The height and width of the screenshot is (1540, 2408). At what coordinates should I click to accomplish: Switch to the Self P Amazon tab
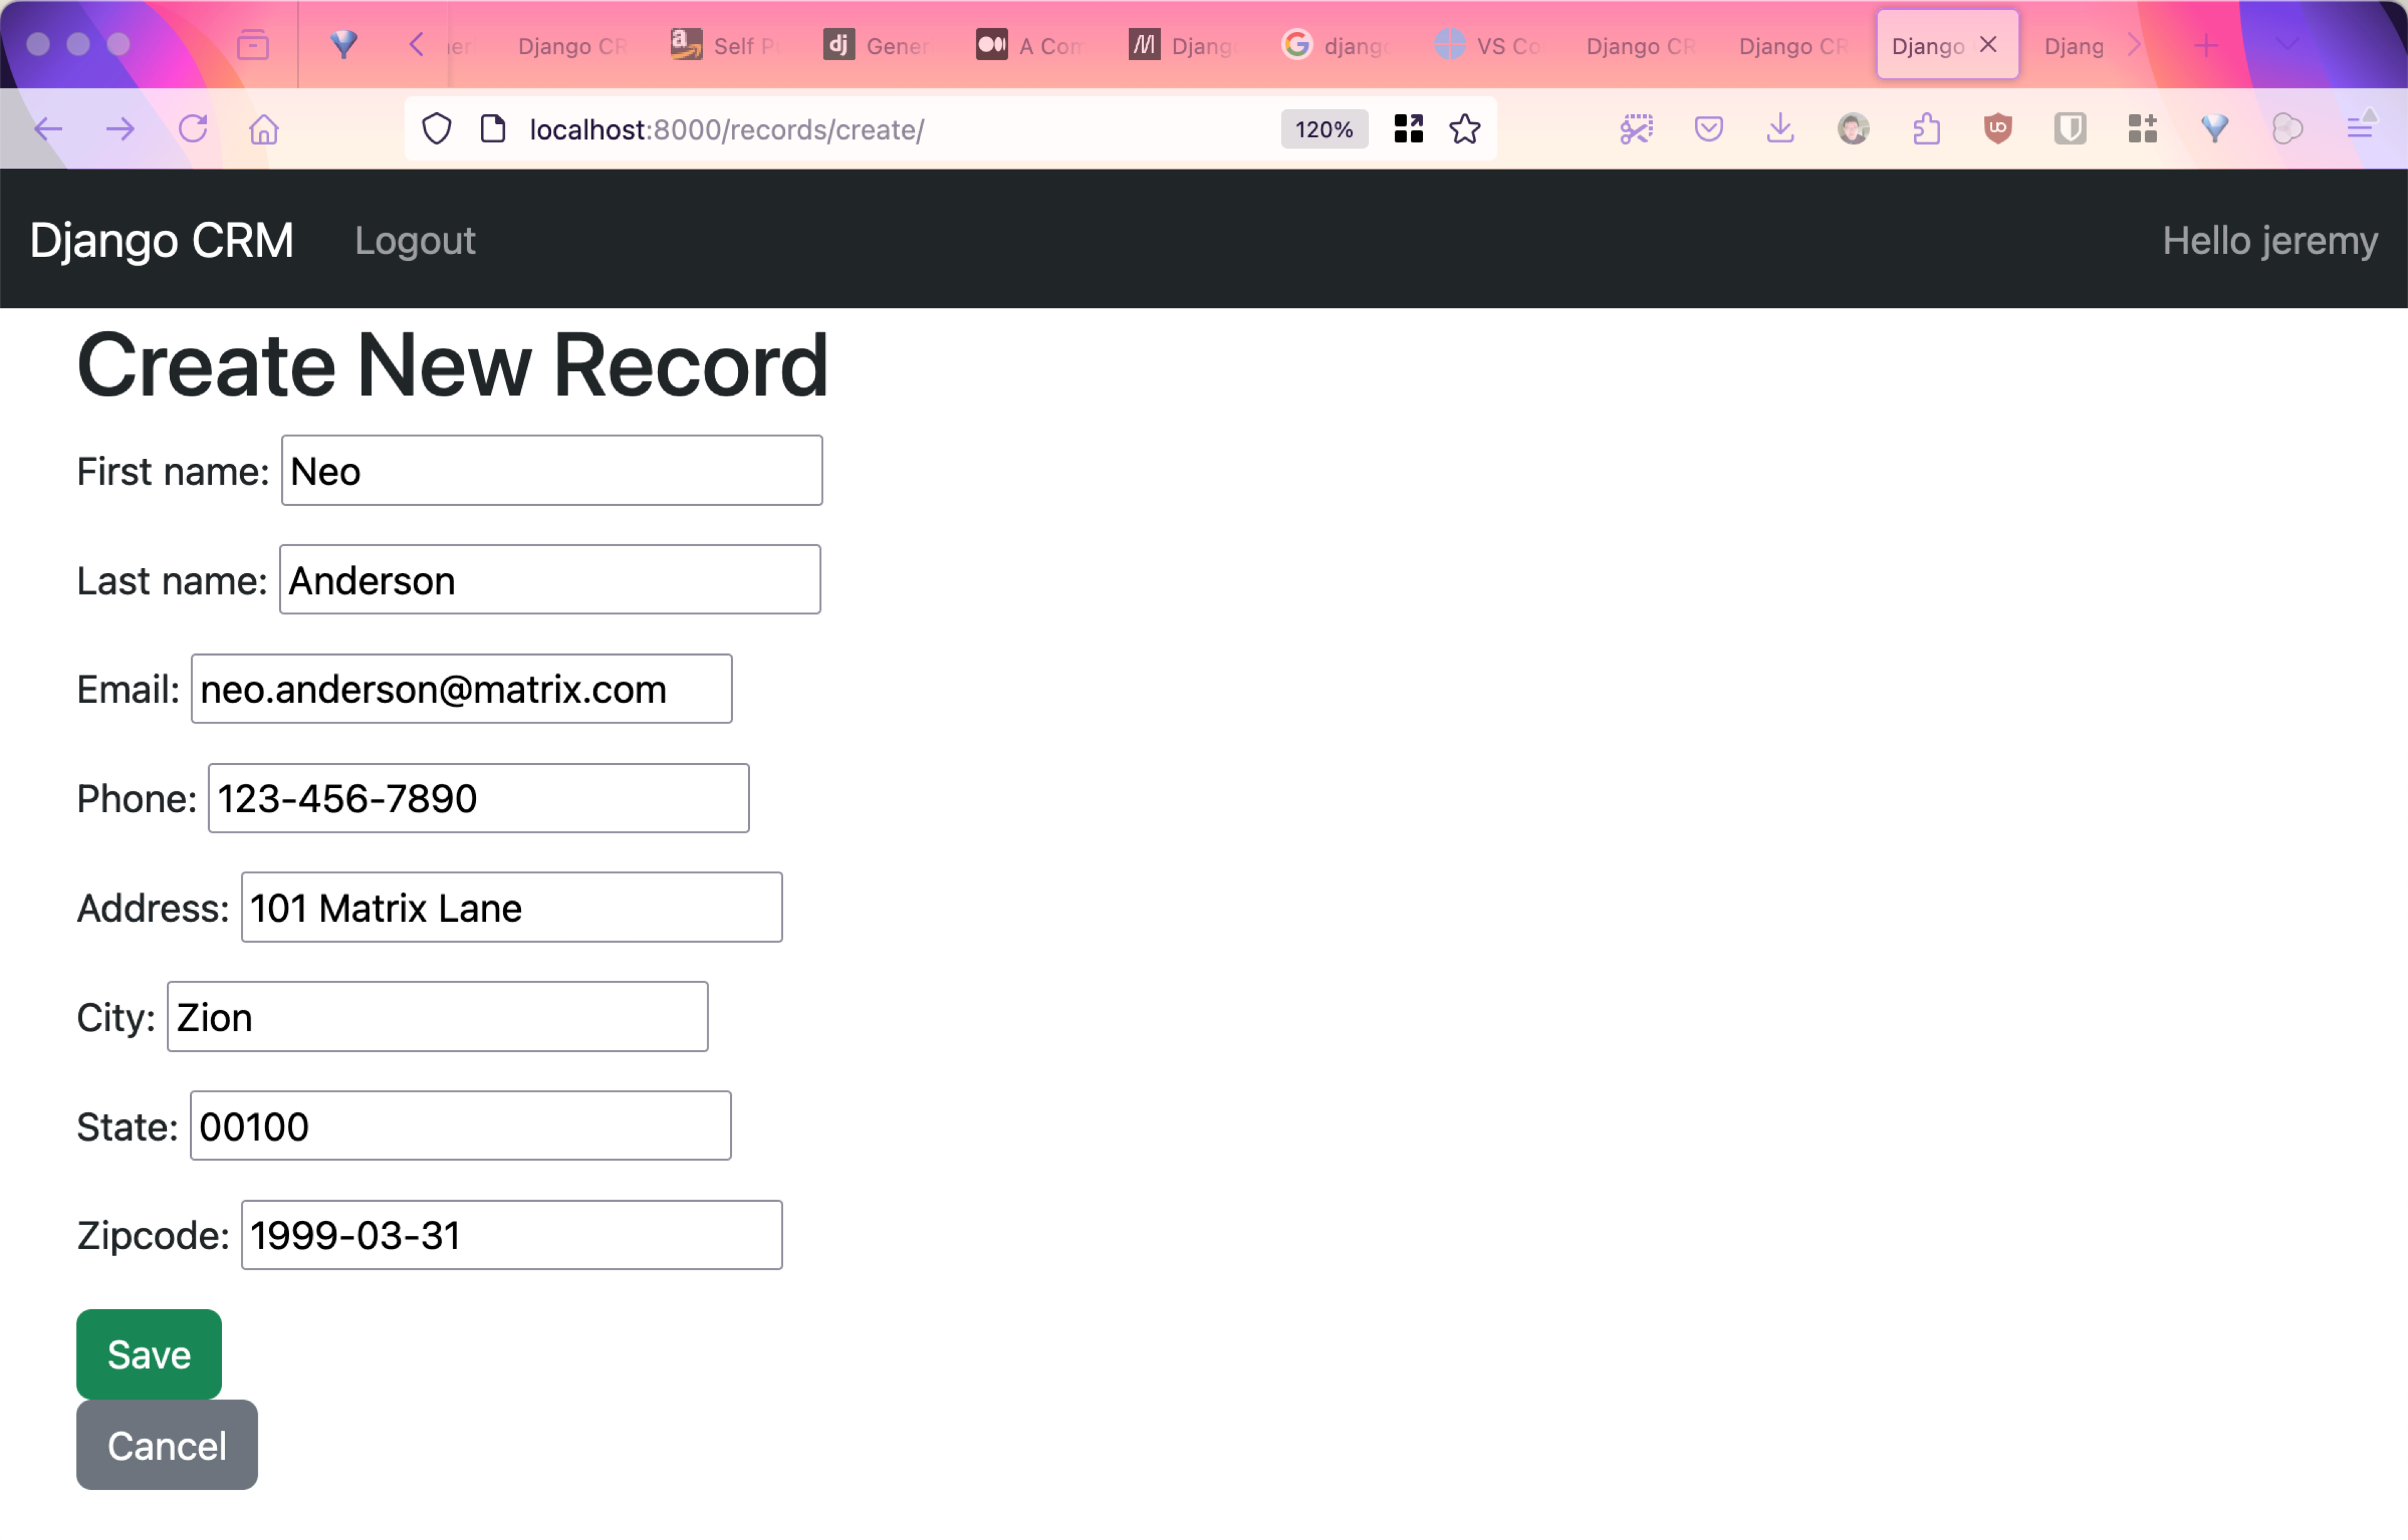pyautogui.click(x=725, y=46)
